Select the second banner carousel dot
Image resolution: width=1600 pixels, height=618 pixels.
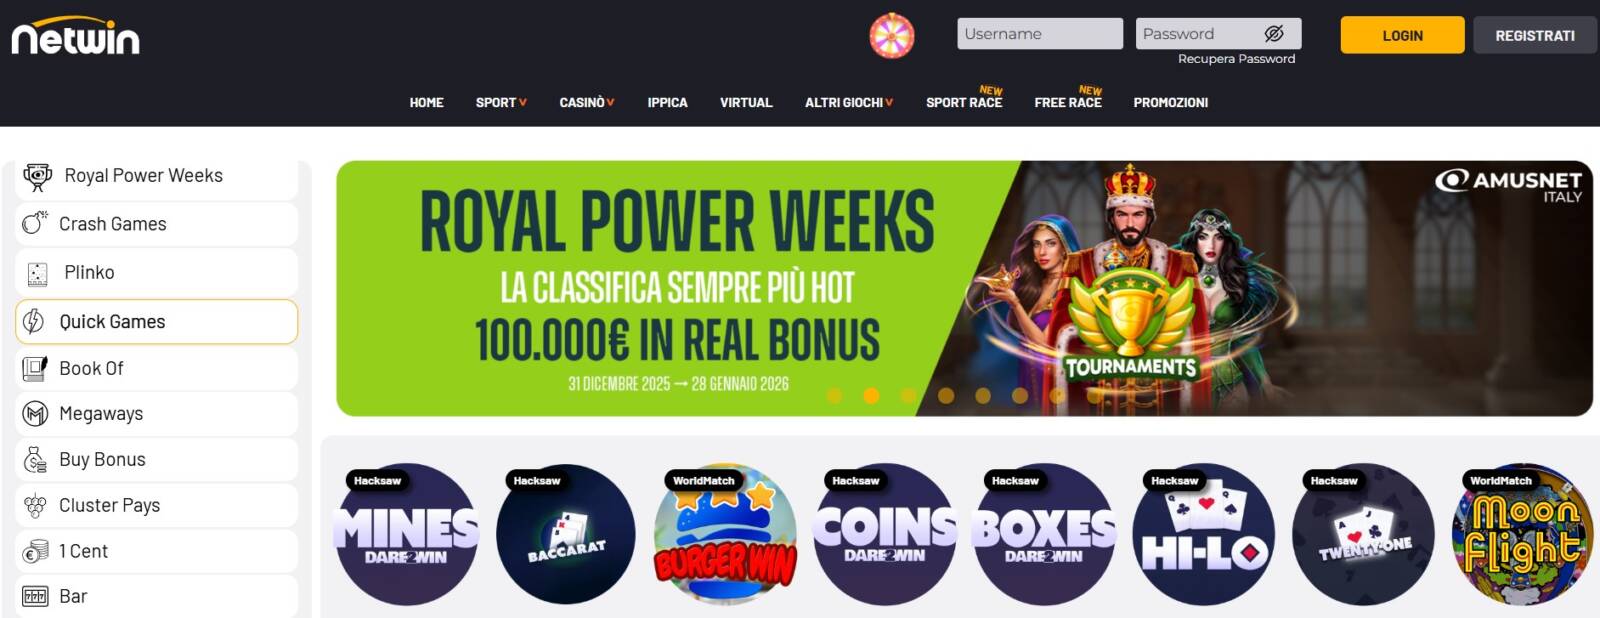pos(871,396)
